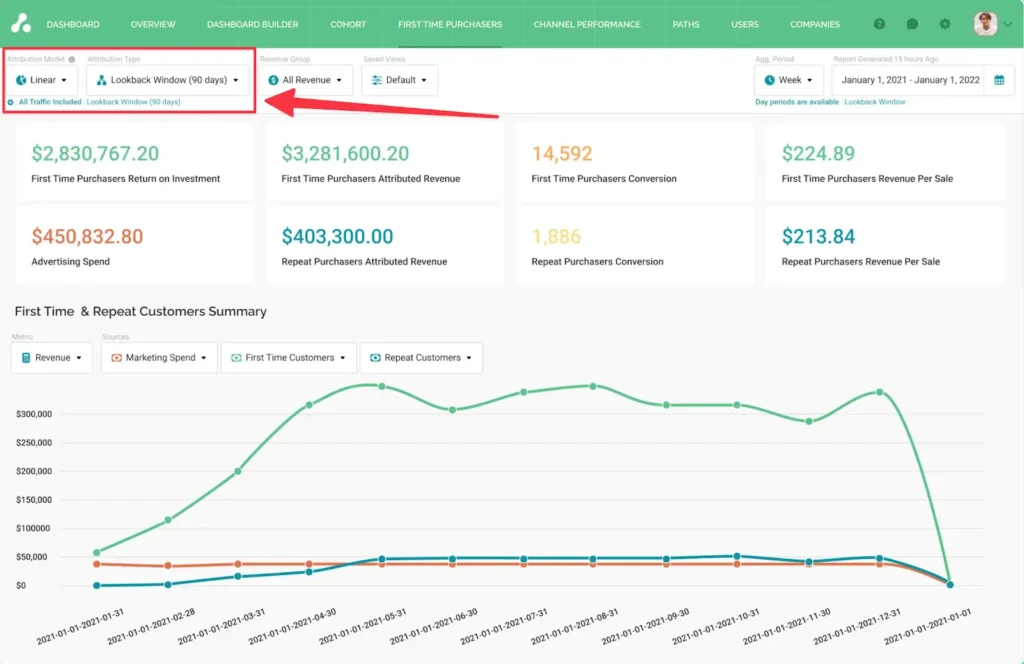Screen dimensions: 1024x664
Task: Click the green peak data point on chart
Action: 594,385
